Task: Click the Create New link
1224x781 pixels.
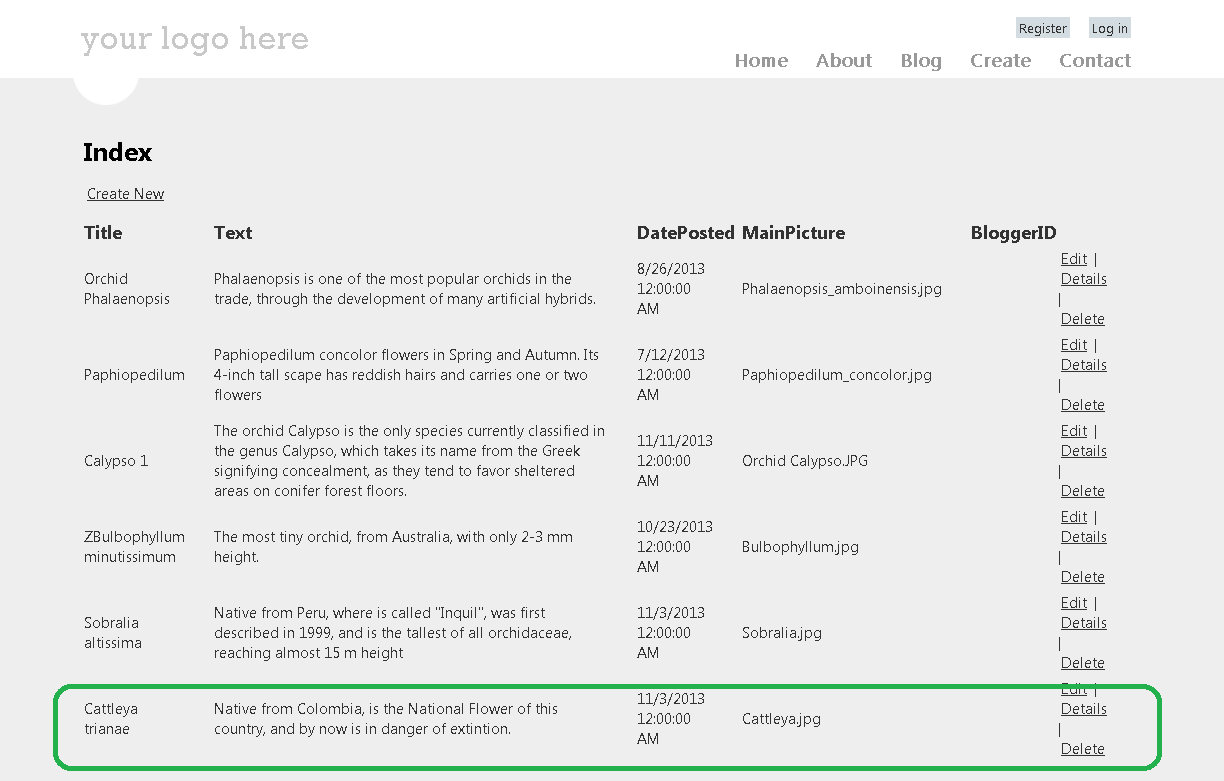Action: (x=125, y=194)
